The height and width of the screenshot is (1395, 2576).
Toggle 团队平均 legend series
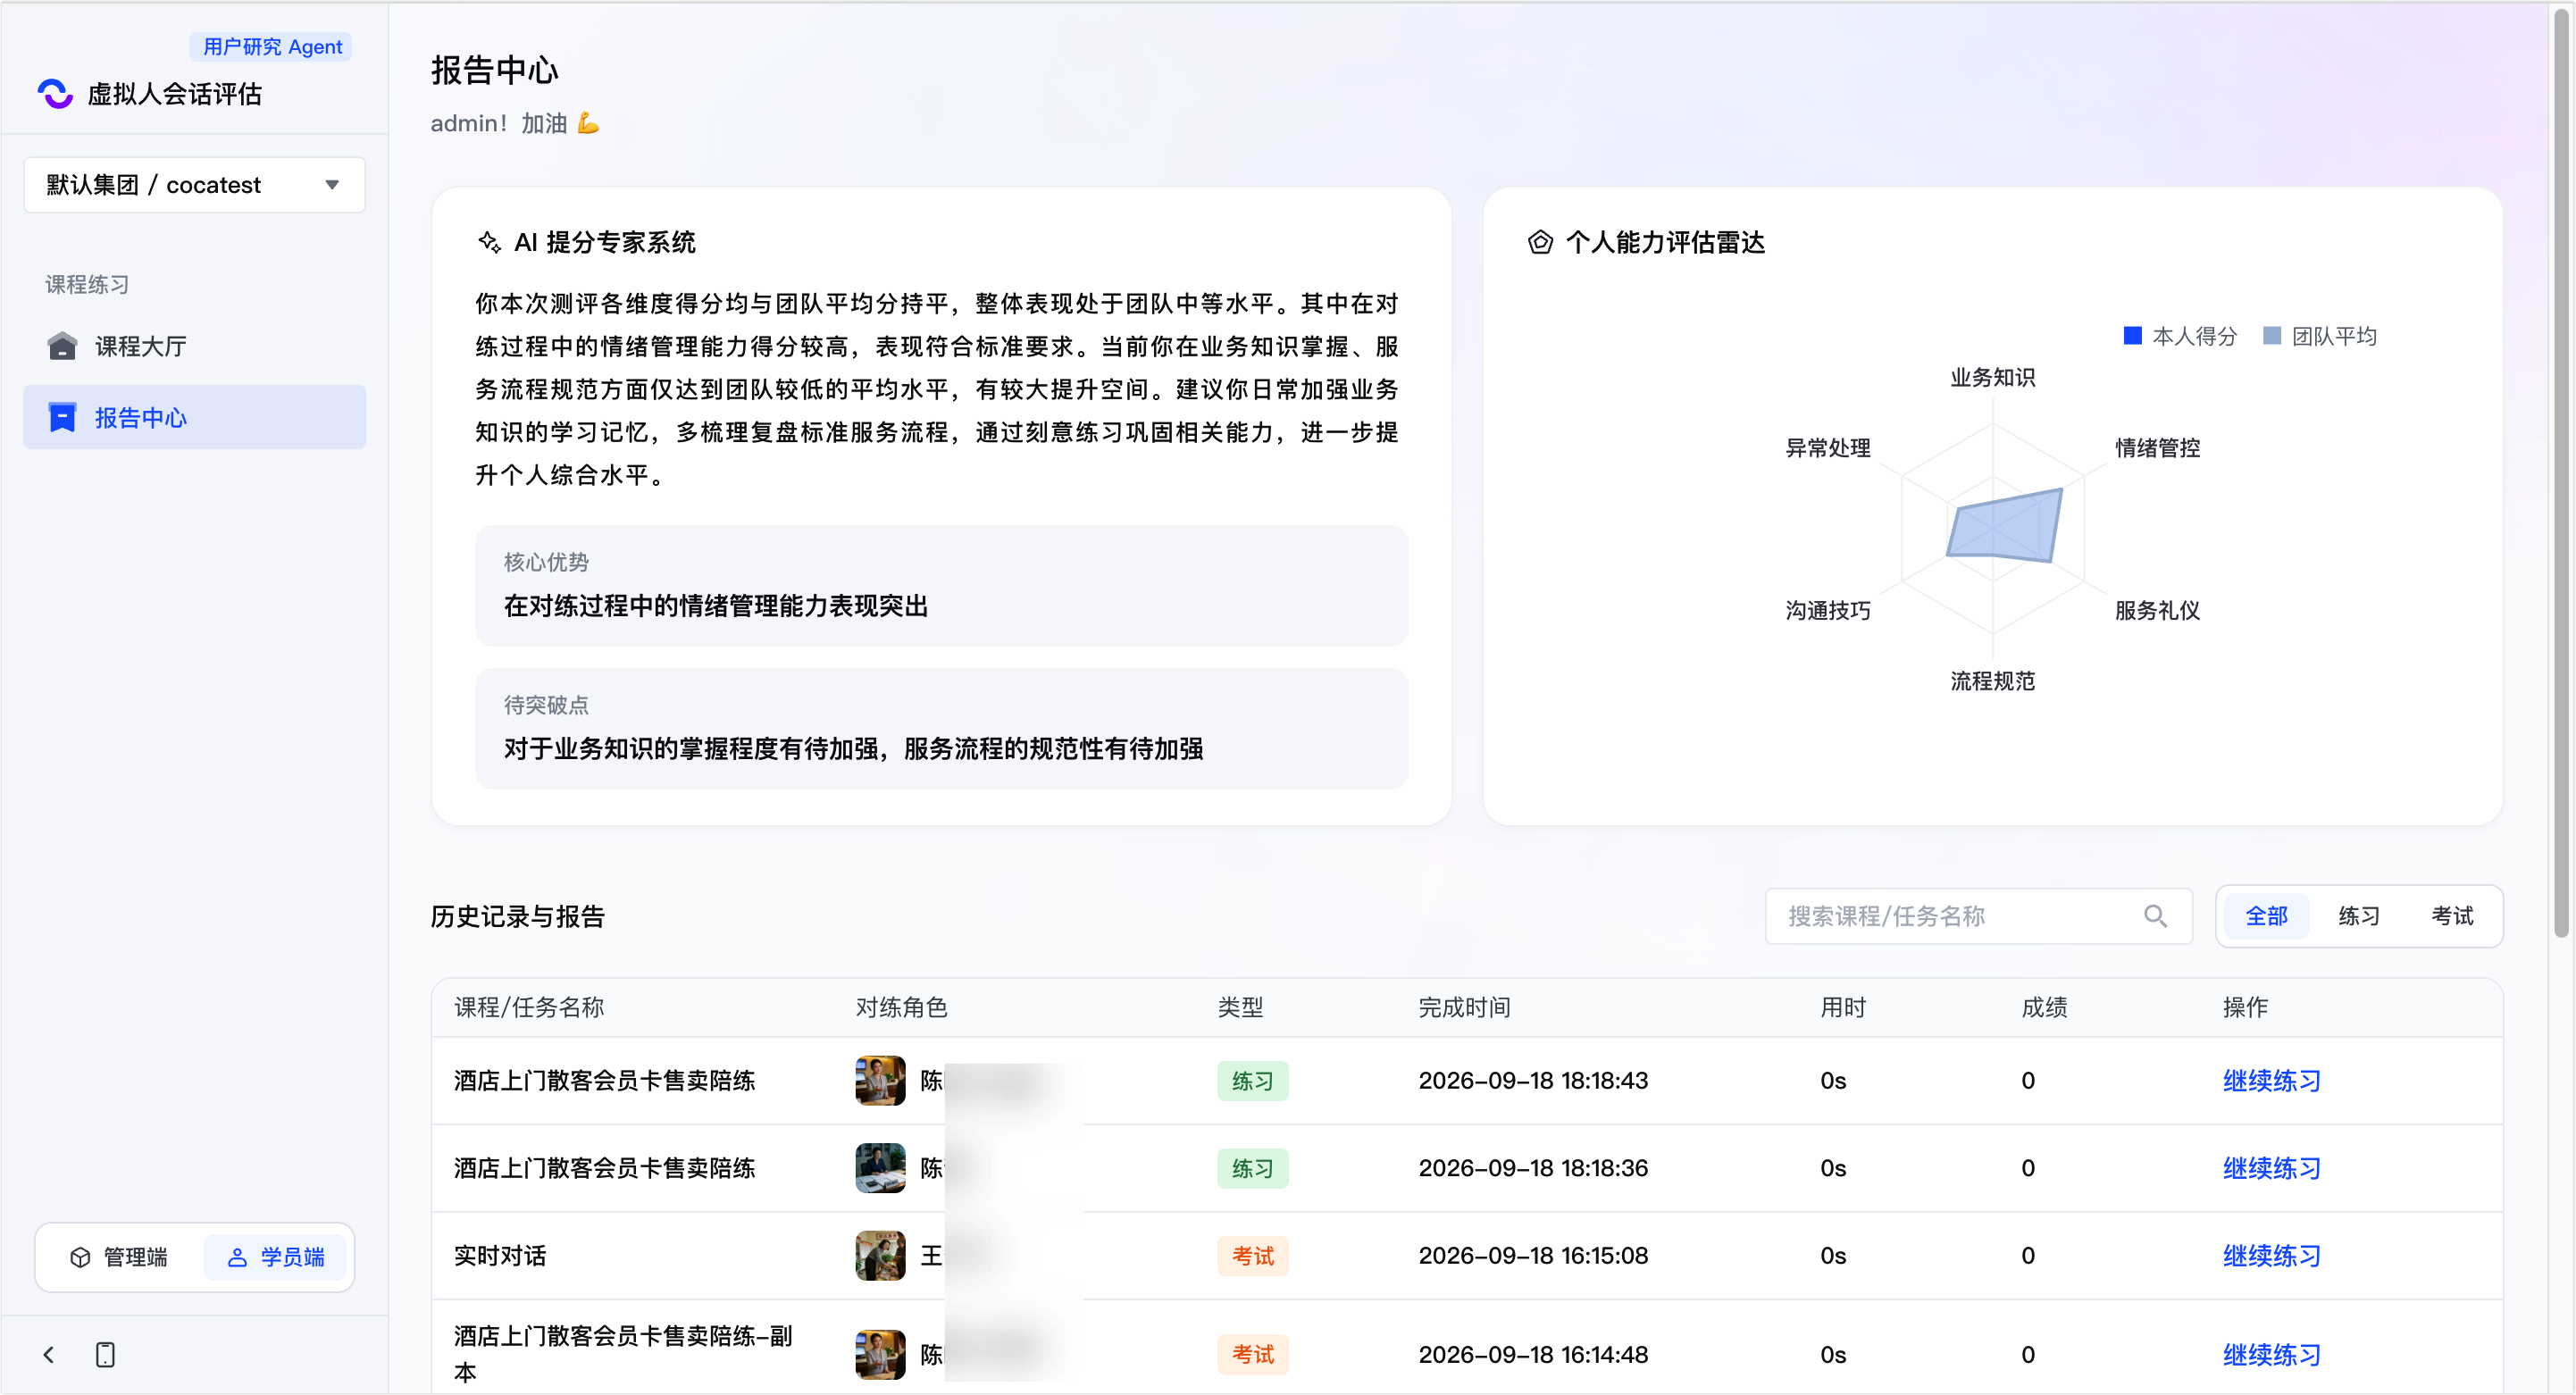[x=2320, y=336]
